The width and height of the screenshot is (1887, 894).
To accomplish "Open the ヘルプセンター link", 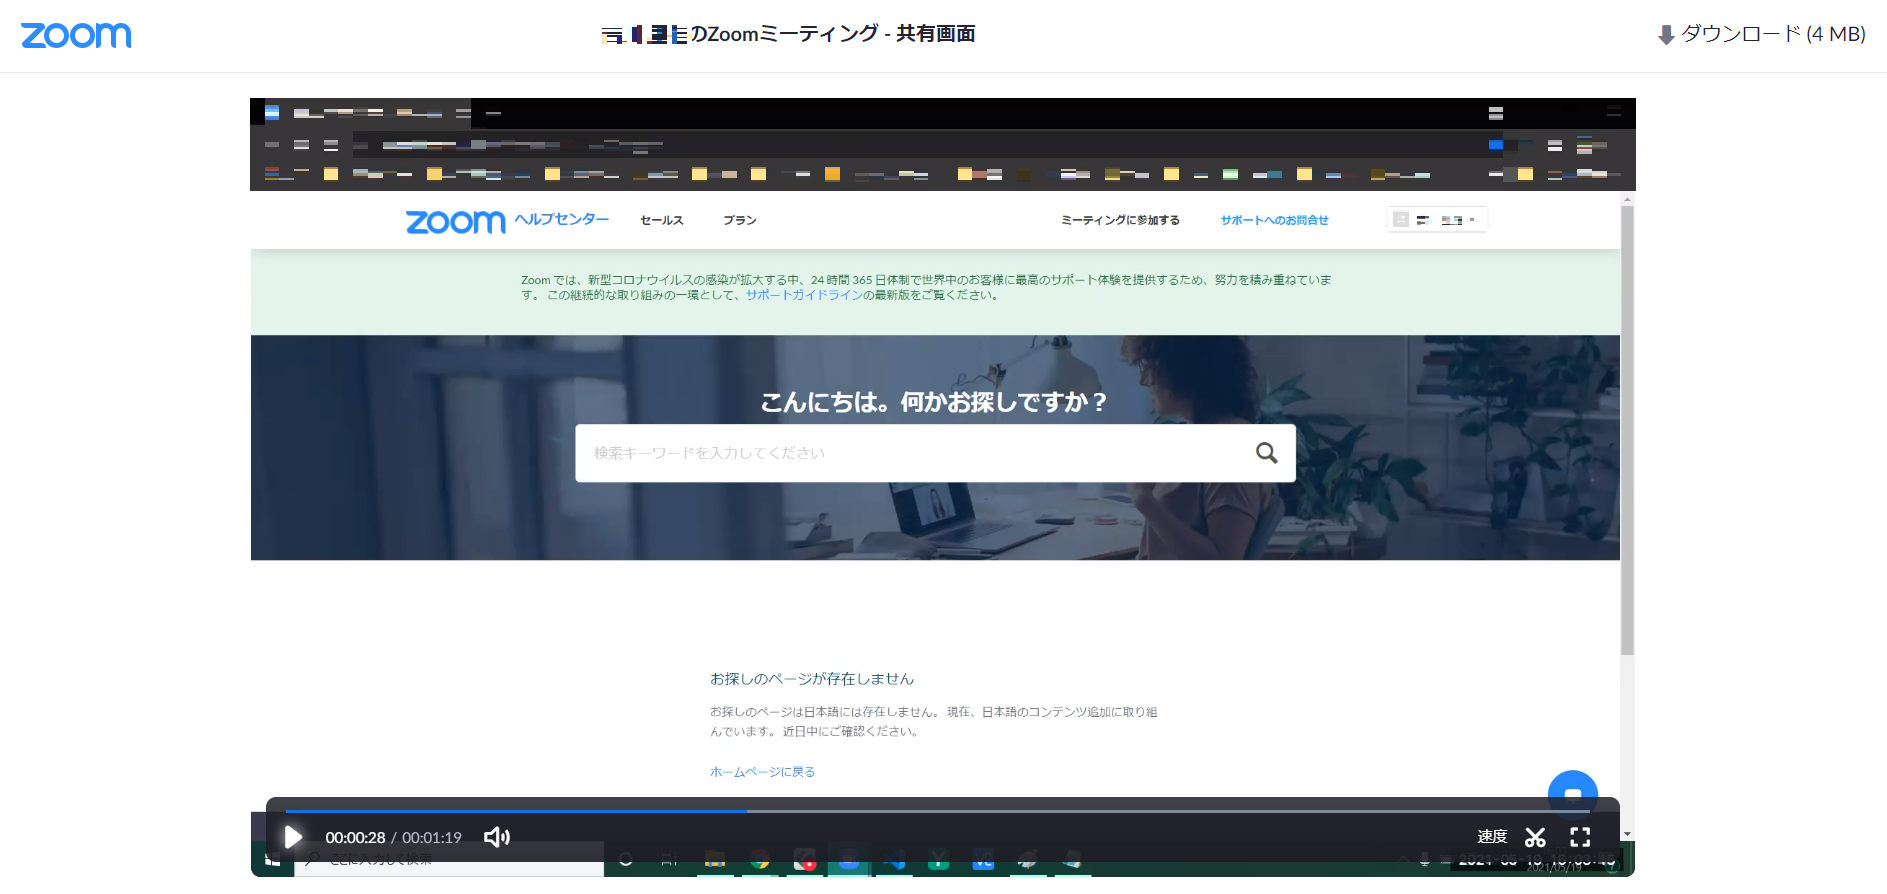I will tap(562, 219).
